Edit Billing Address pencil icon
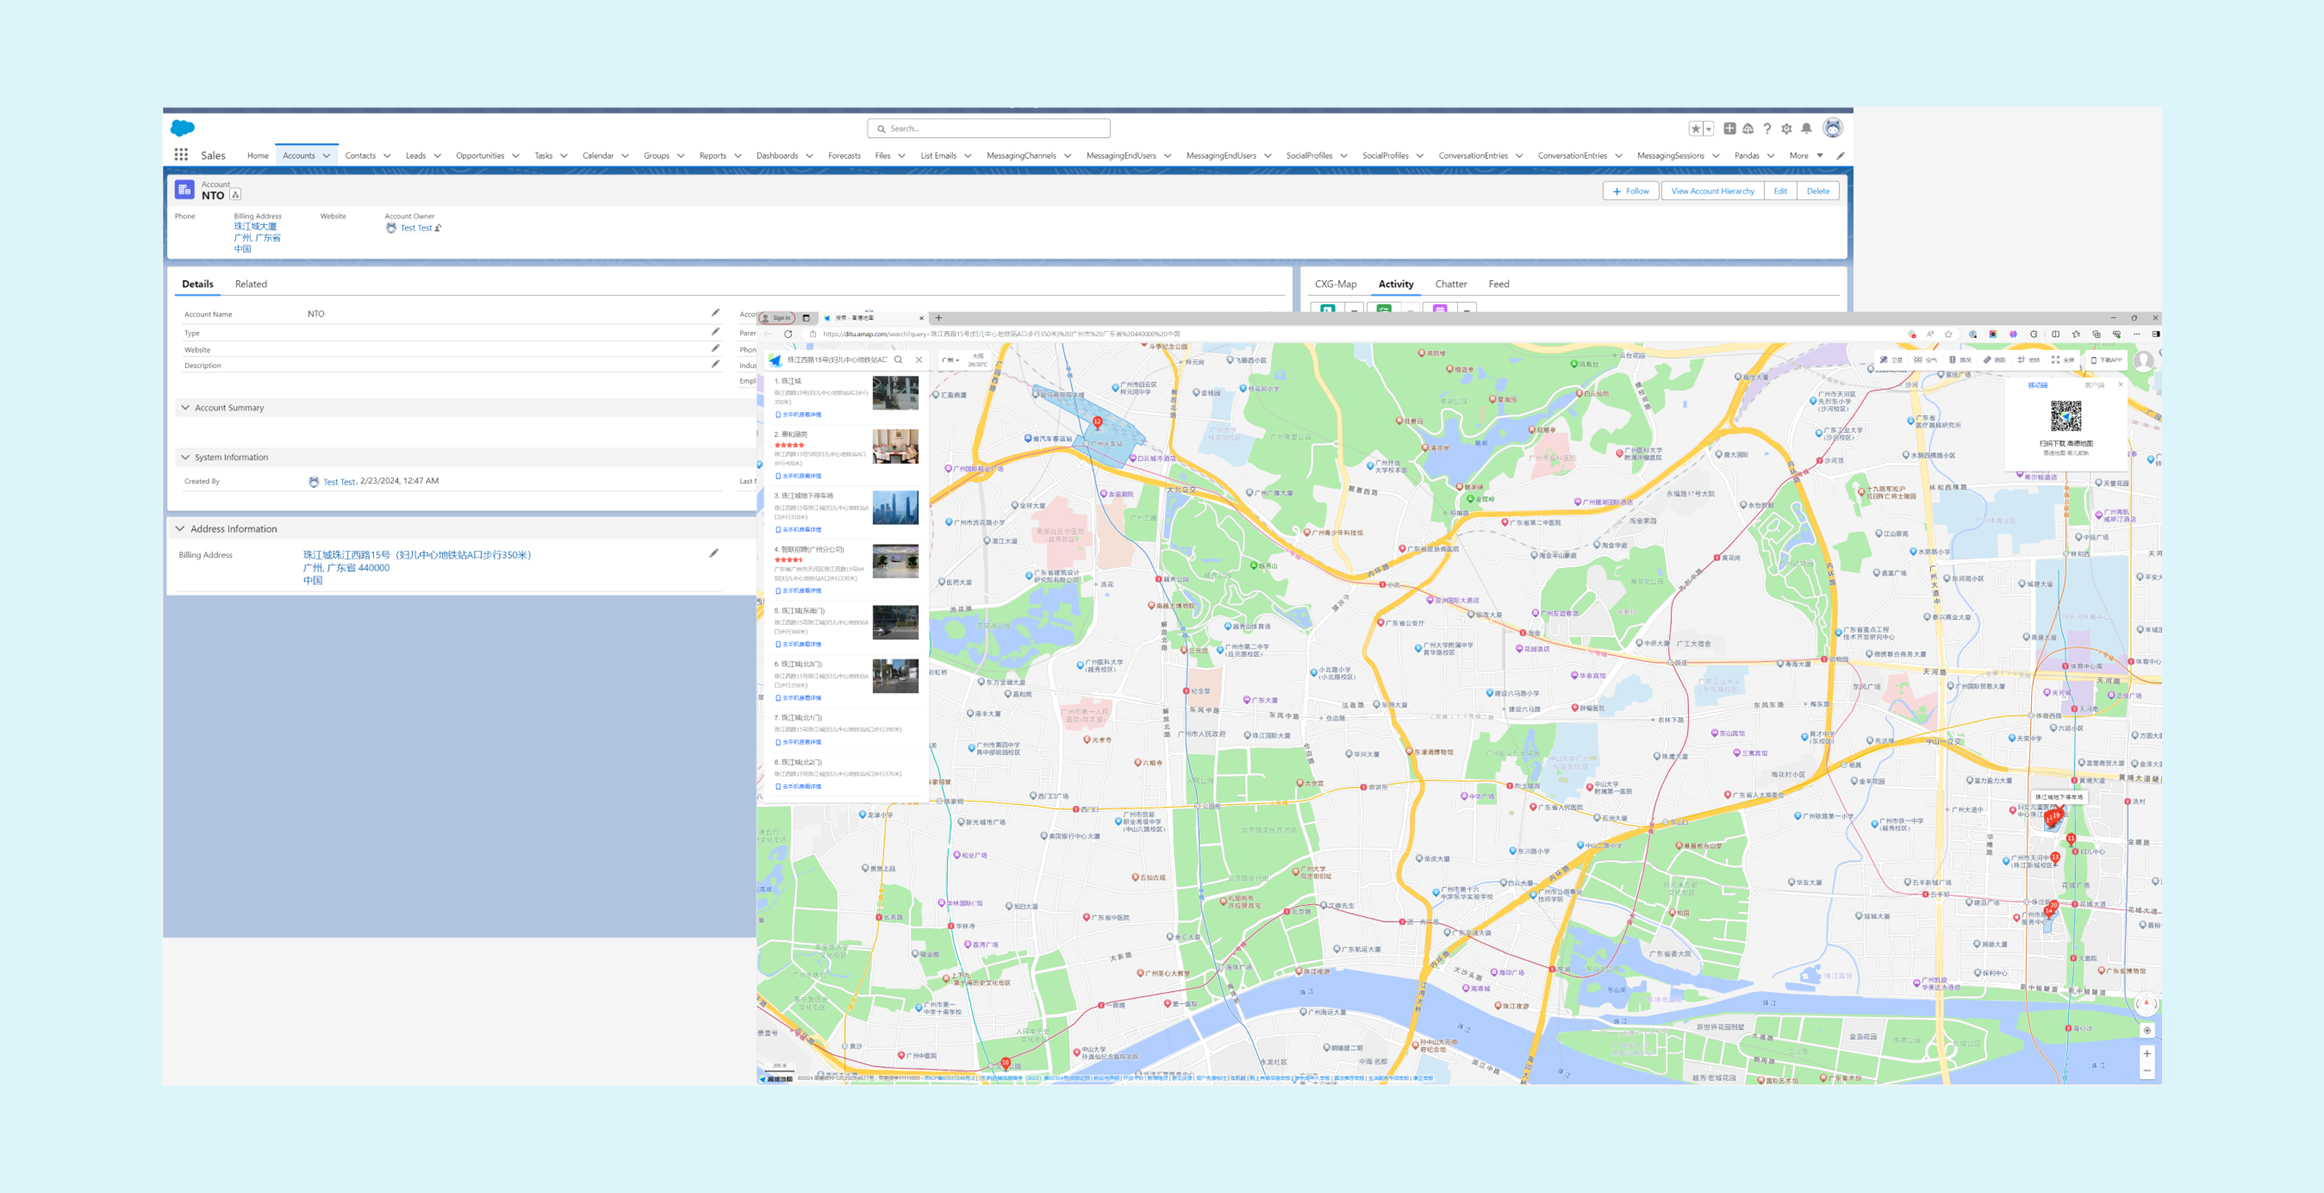2324x1193 pixels. point(714,553)
